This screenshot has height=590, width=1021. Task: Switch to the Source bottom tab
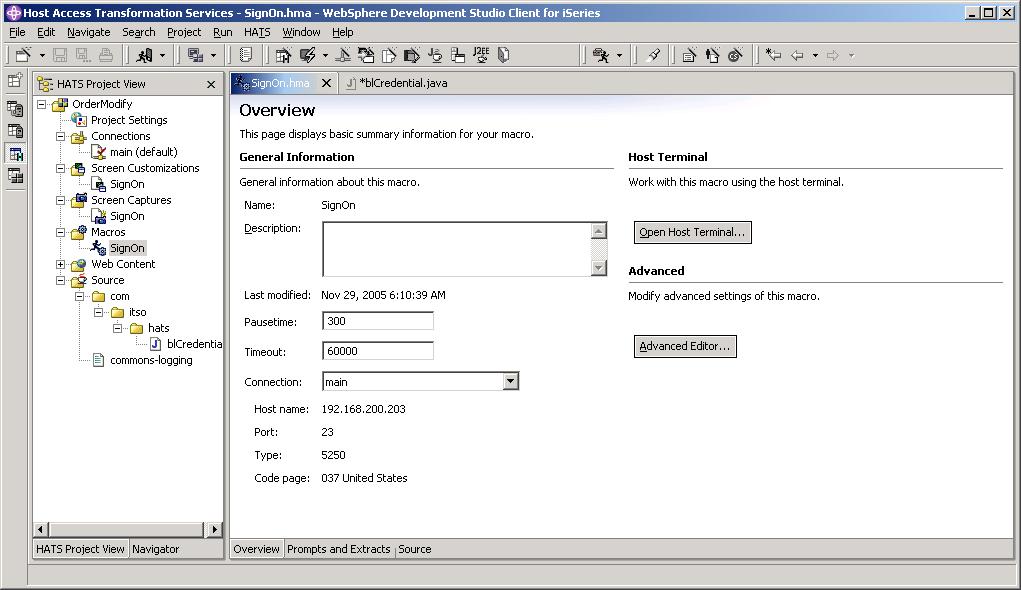click(415, 549)
